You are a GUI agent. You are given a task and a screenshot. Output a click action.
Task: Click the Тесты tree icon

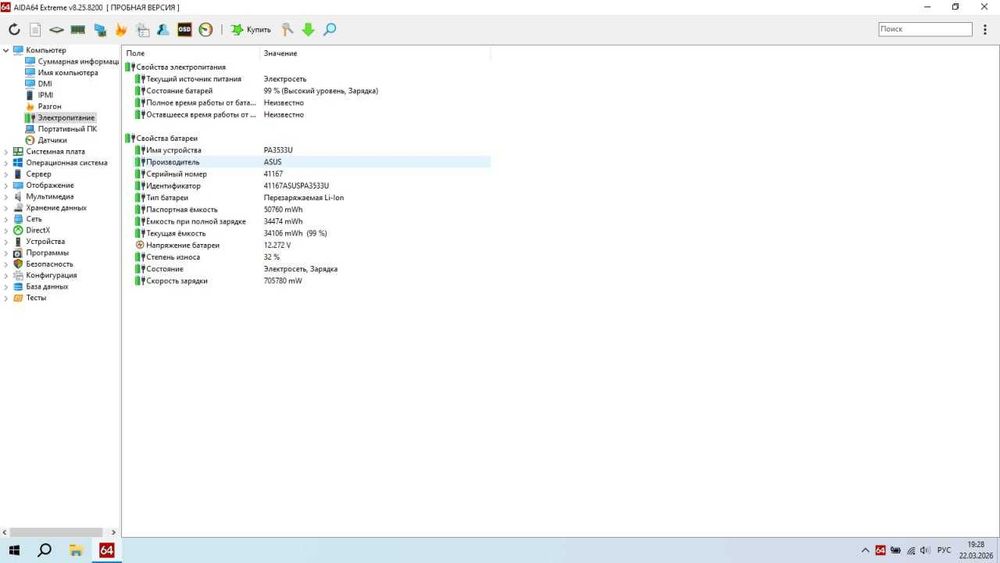(x=18, y=298)
